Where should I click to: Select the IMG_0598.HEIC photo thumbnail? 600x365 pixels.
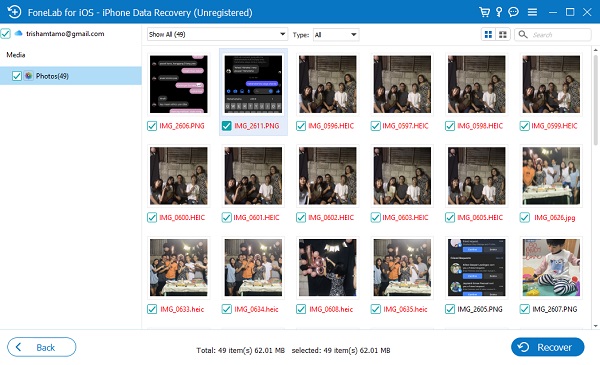[477, 84]
